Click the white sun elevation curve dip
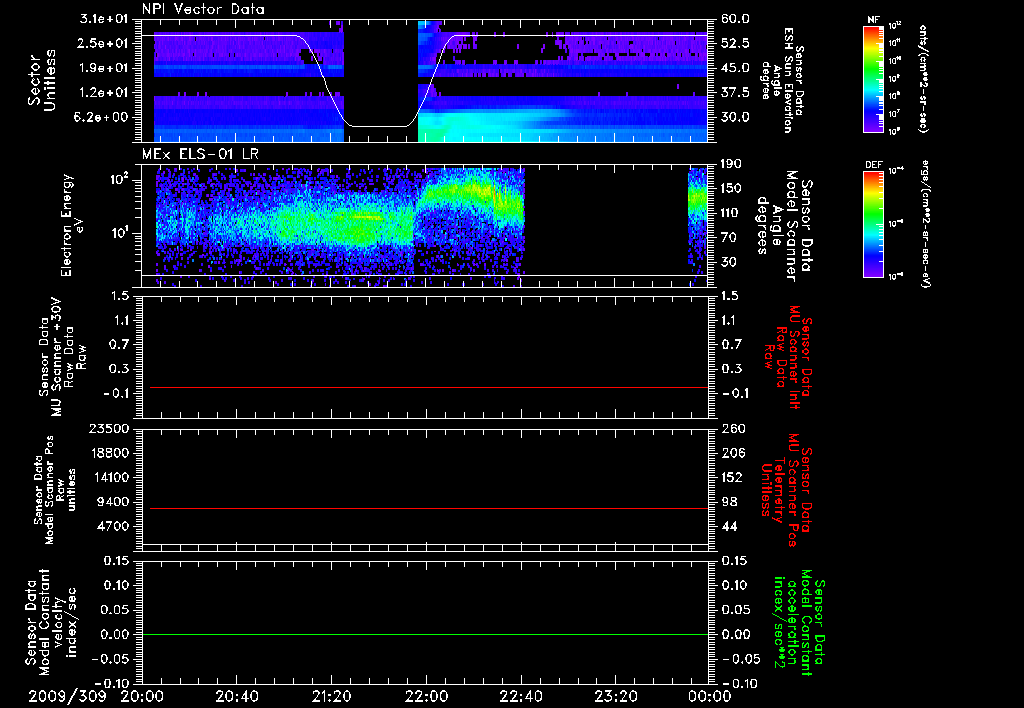 (377, 125)
